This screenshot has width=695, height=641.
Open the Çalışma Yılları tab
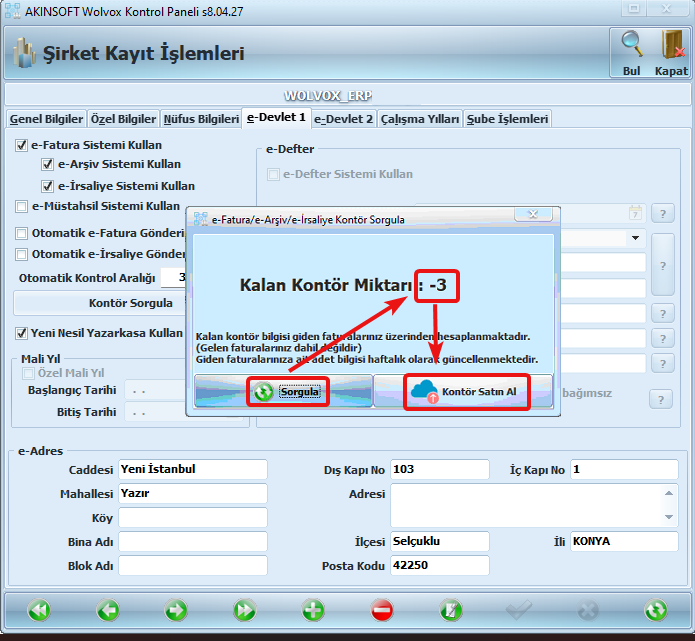point(419,118)
